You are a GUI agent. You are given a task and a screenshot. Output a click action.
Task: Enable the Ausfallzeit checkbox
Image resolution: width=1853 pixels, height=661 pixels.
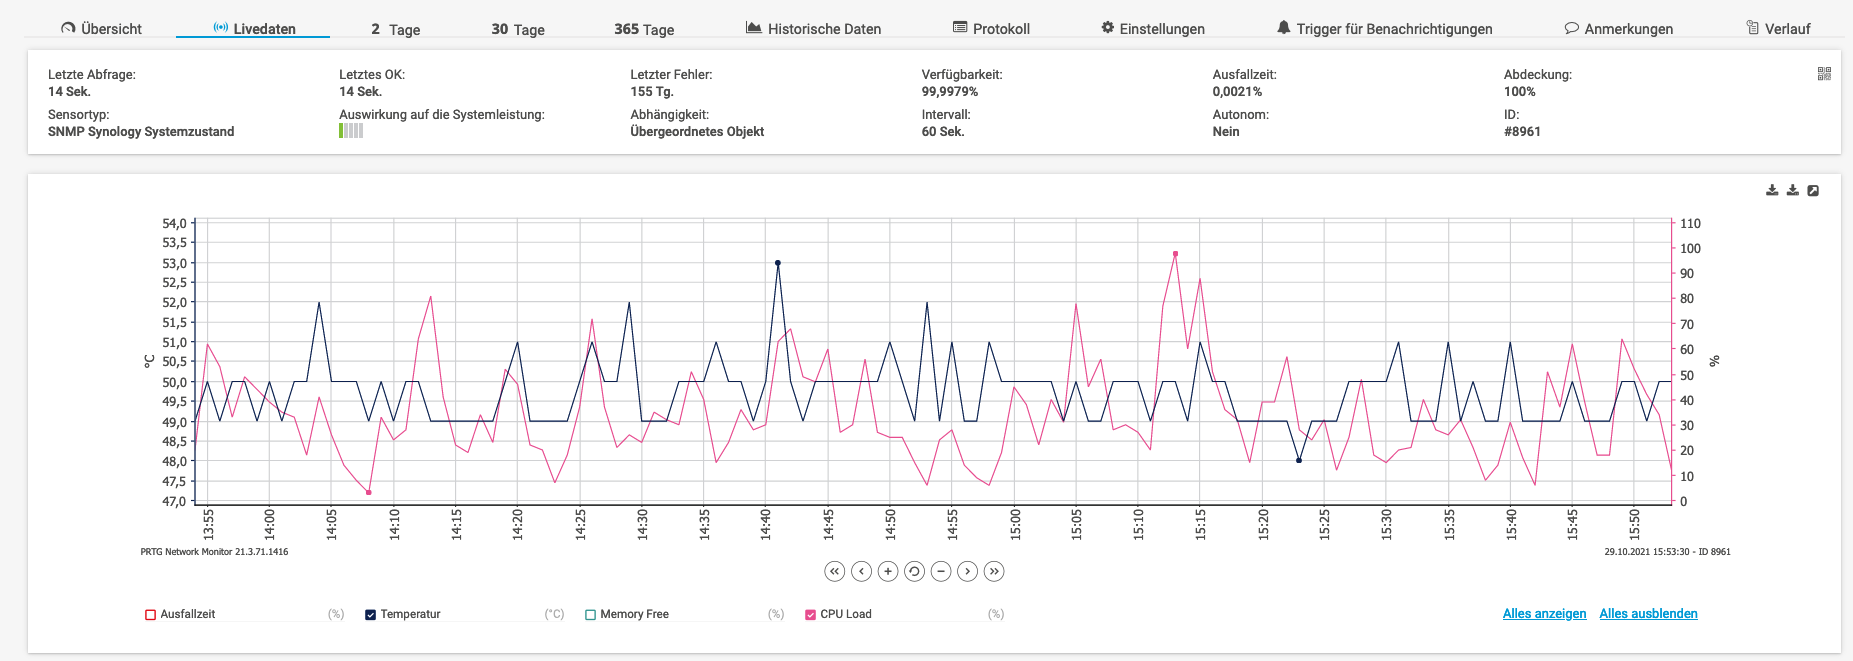[151, 615]
